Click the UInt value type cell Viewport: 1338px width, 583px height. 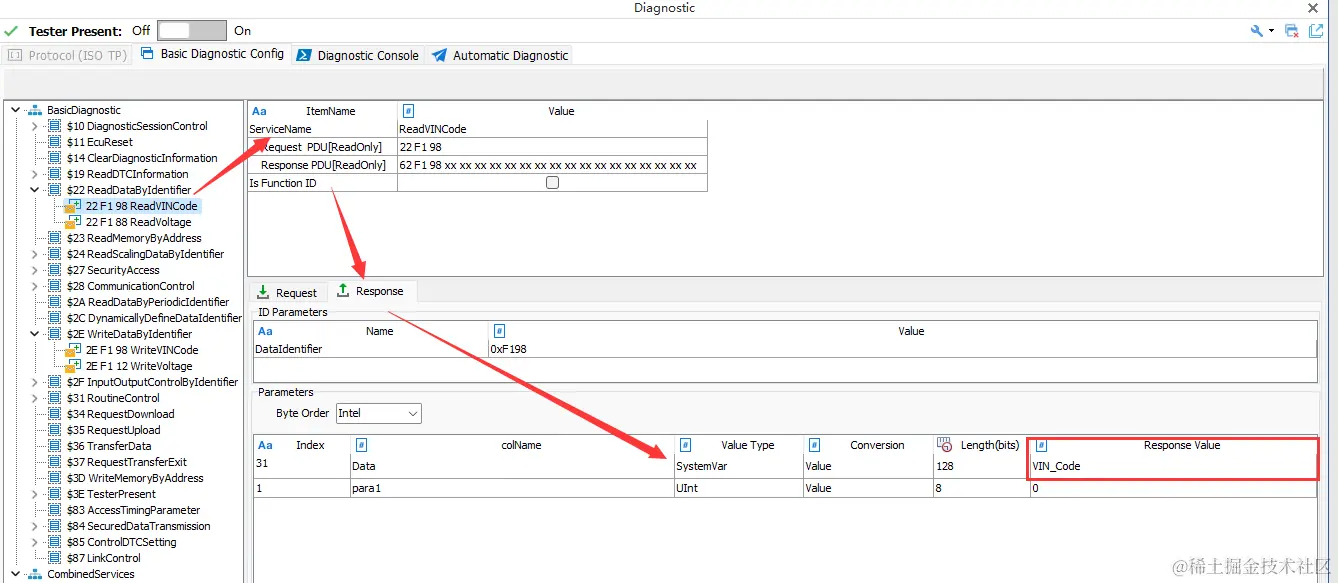click(x=739, y=488)
